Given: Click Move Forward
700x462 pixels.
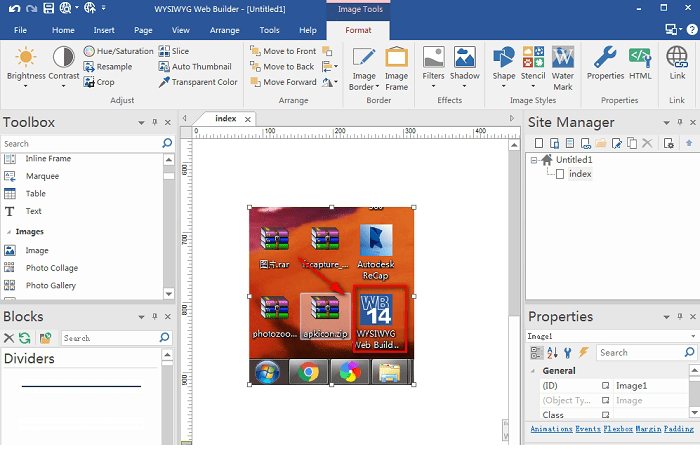Looking at the screenshot, I should click(283, 82).
